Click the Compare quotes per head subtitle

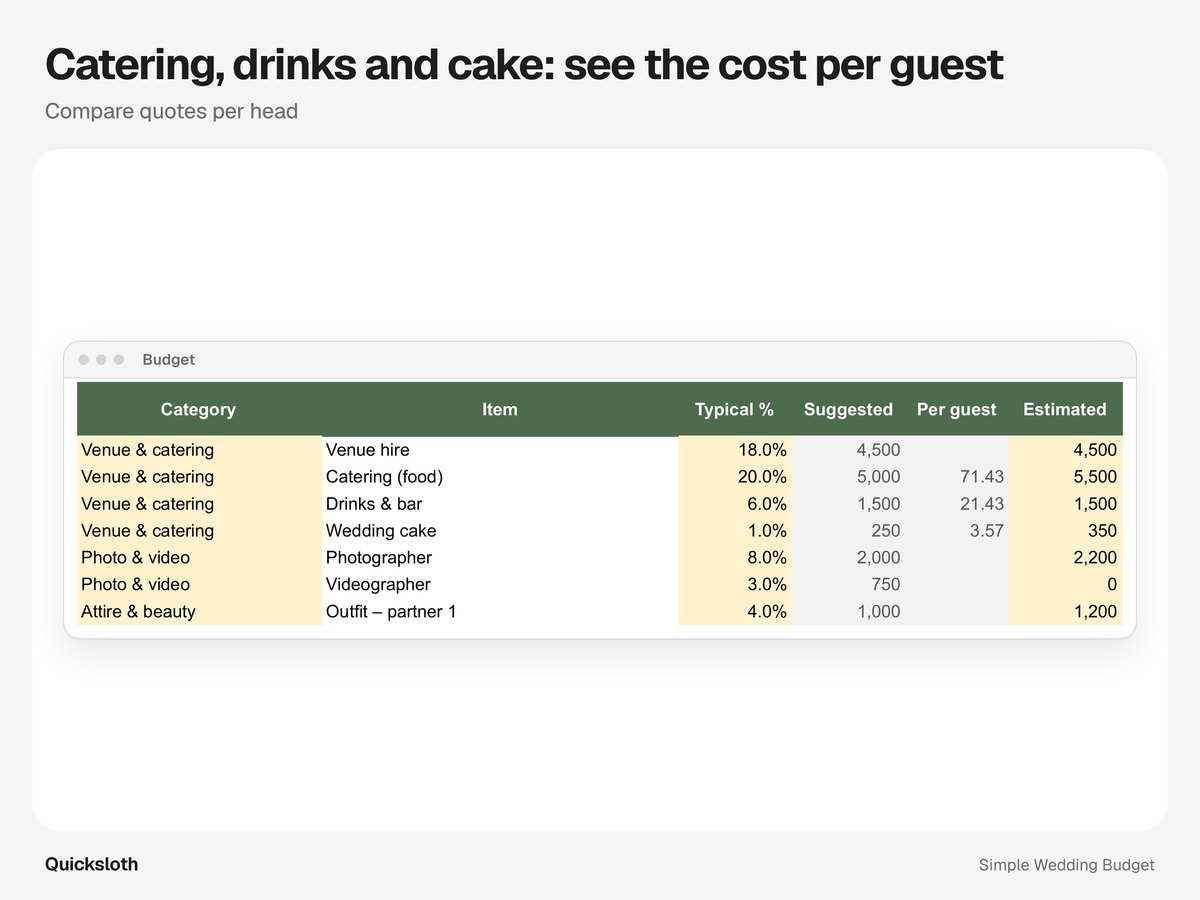tap(171, 111)
